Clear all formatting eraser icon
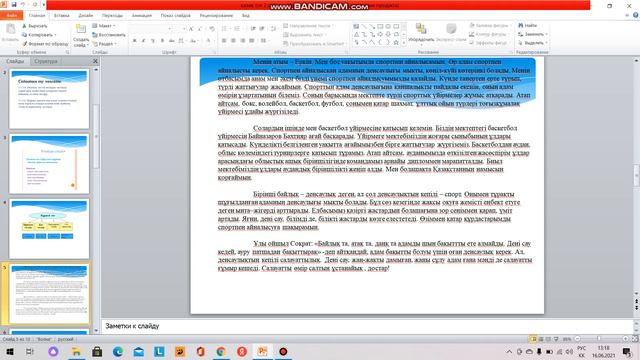 212,29
